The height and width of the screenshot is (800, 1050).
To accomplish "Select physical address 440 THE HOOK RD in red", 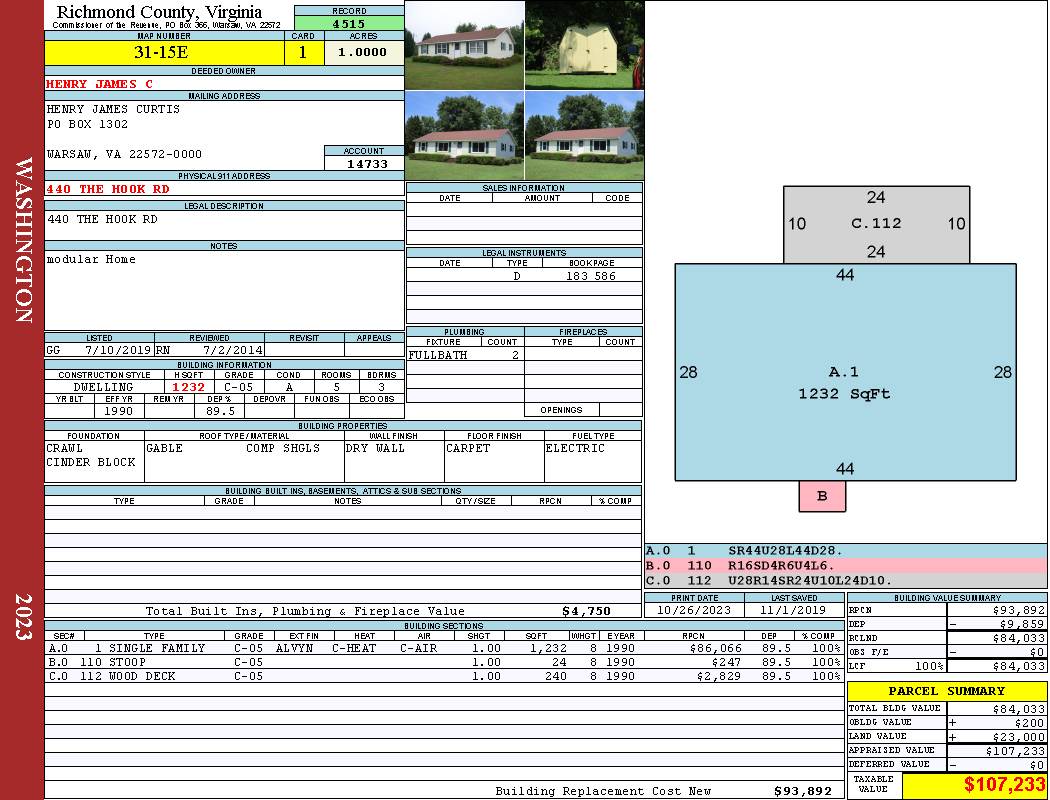I will [x=108, y=189].
